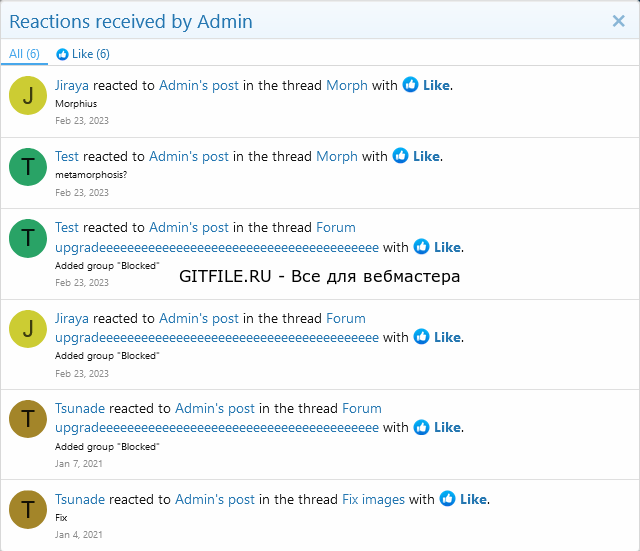This screenshot has height=551, width=640.
Task: Click the Like thumbs-up icon in first reaction
Action: (x=410, y=84)
